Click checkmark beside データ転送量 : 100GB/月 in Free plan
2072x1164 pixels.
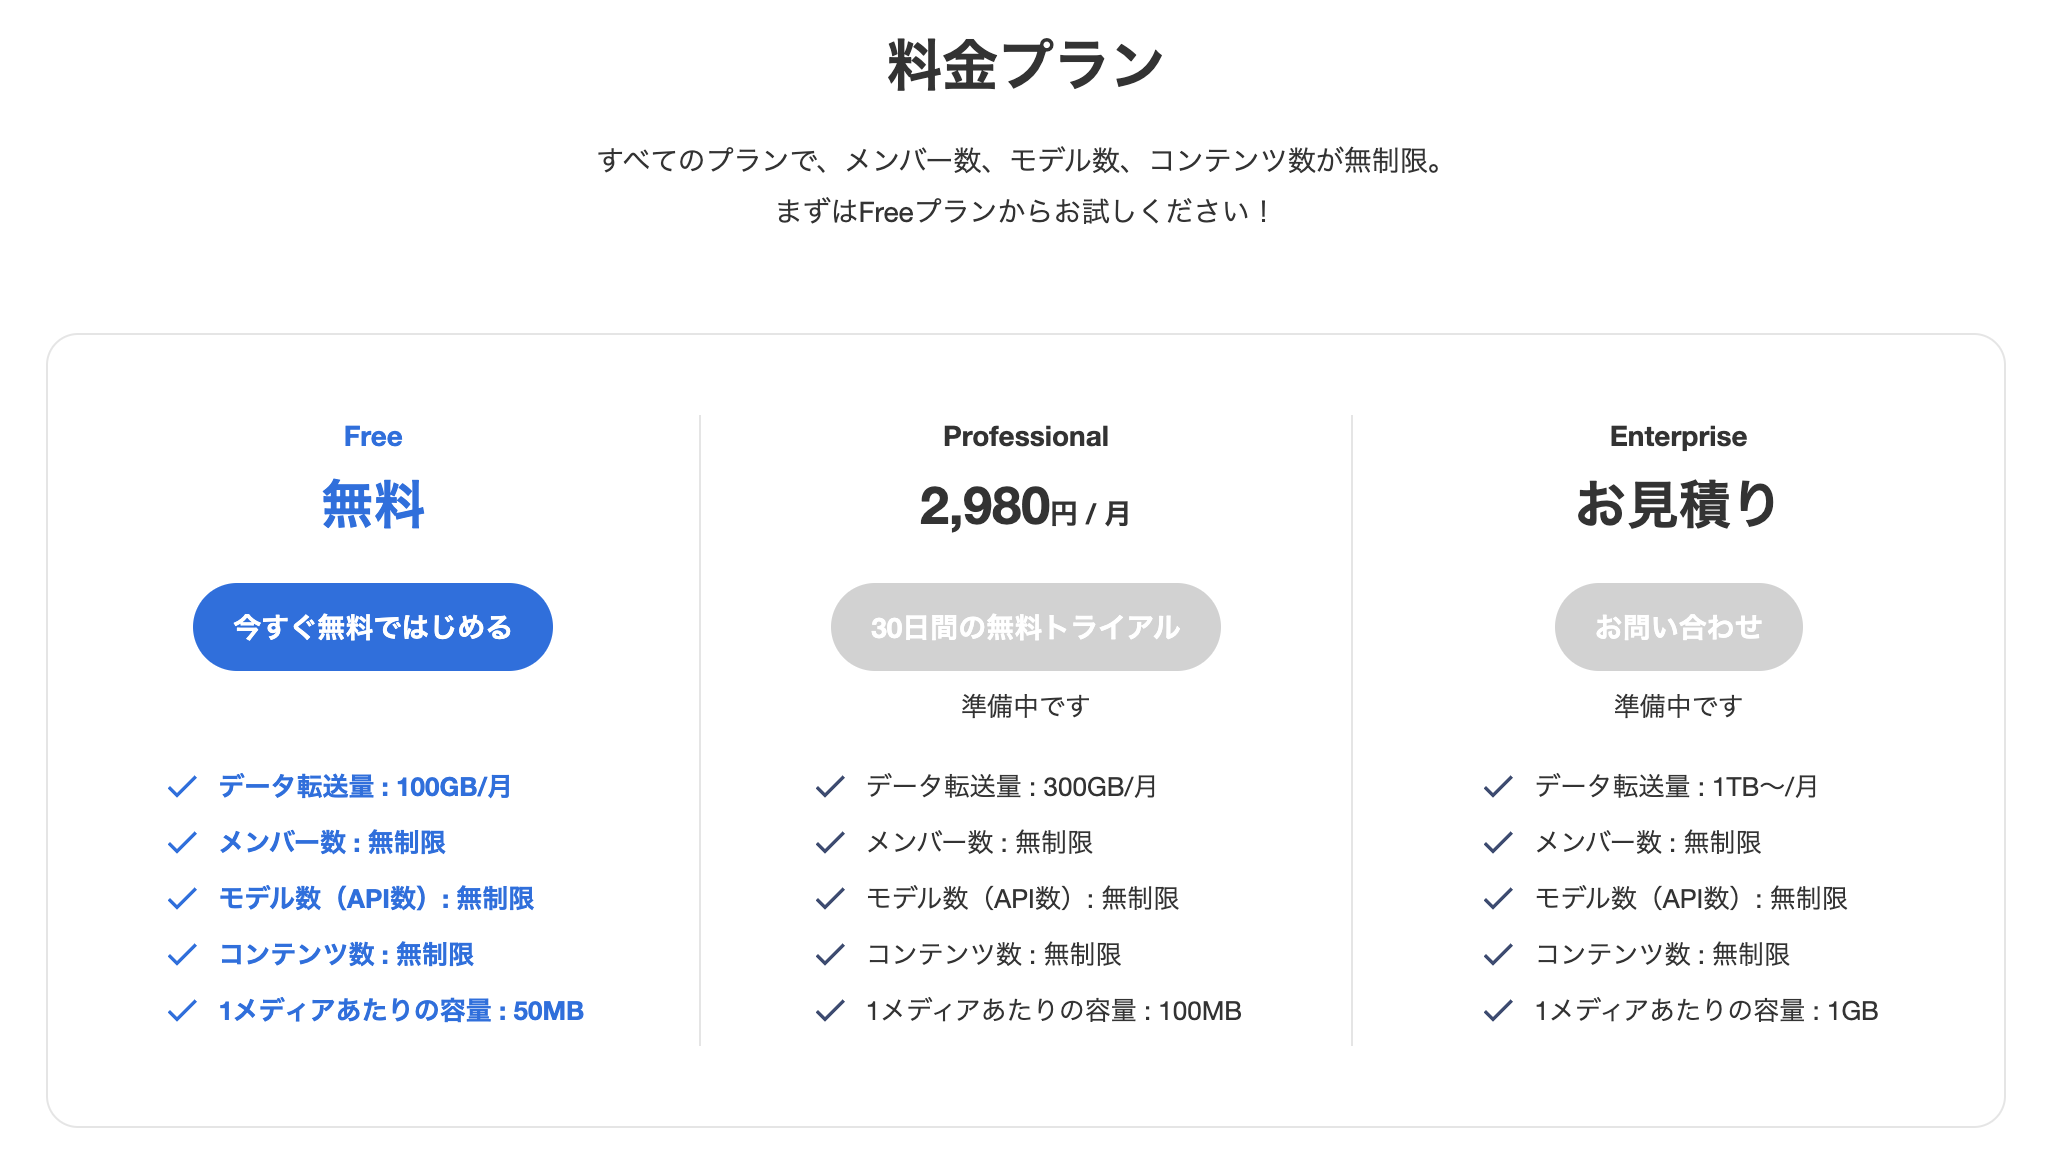coord(181,788)
